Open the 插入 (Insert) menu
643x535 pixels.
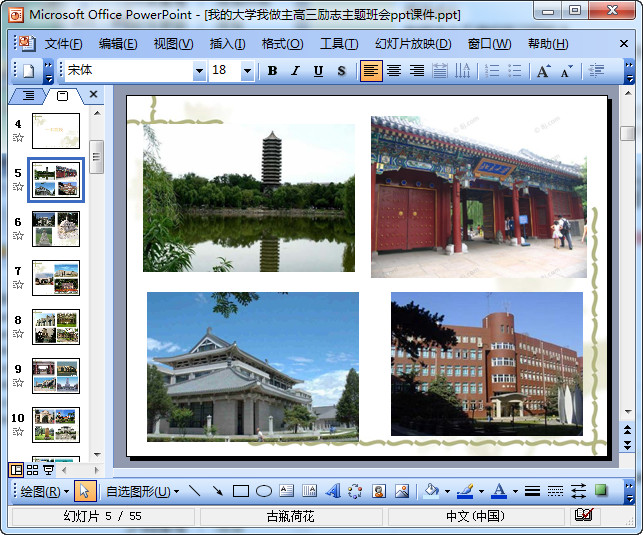coord(227,44)
